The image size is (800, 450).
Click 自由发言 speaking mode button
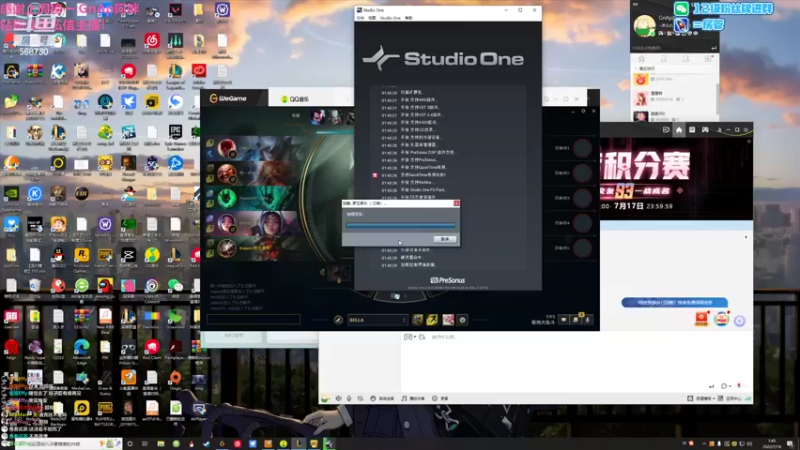pos(383,398)
